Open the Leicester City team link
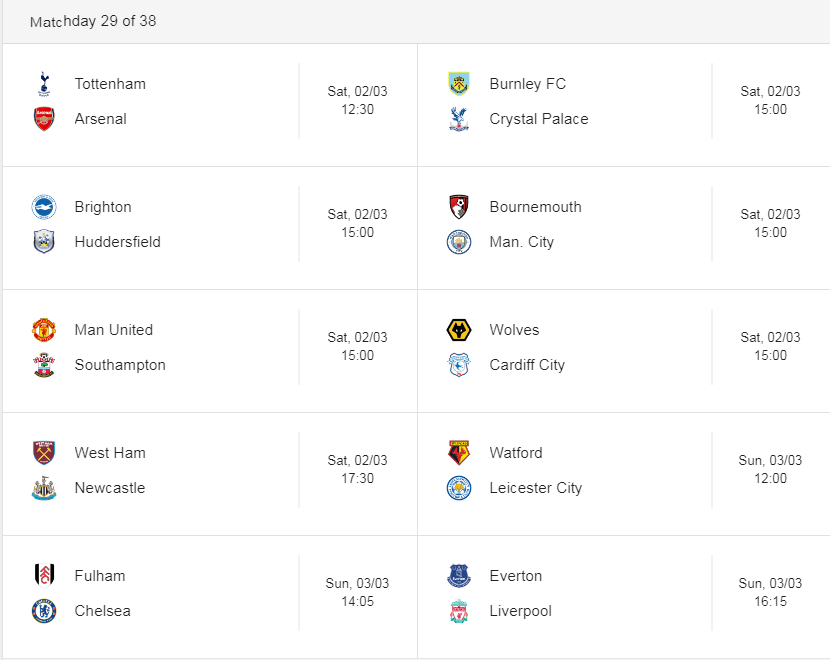The height and width of the screenshot is (660, 830). click(x=536, y=487)
